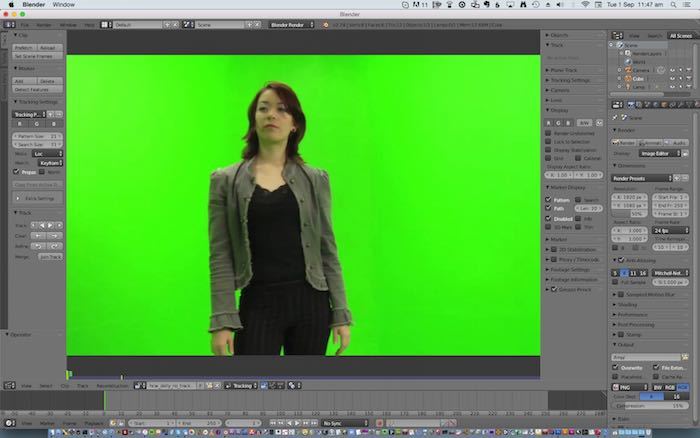Click the Lamp object icon in outliner
Screen dimensions: 700x438
pos(628,87)
